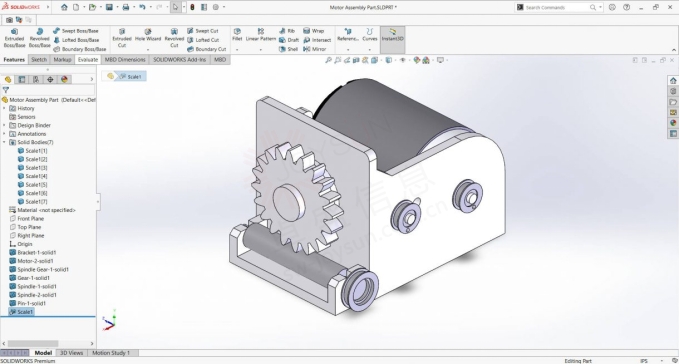Screen dimensions: 679x364
Task: Toggle the Instant3D button
Action: 392,35
